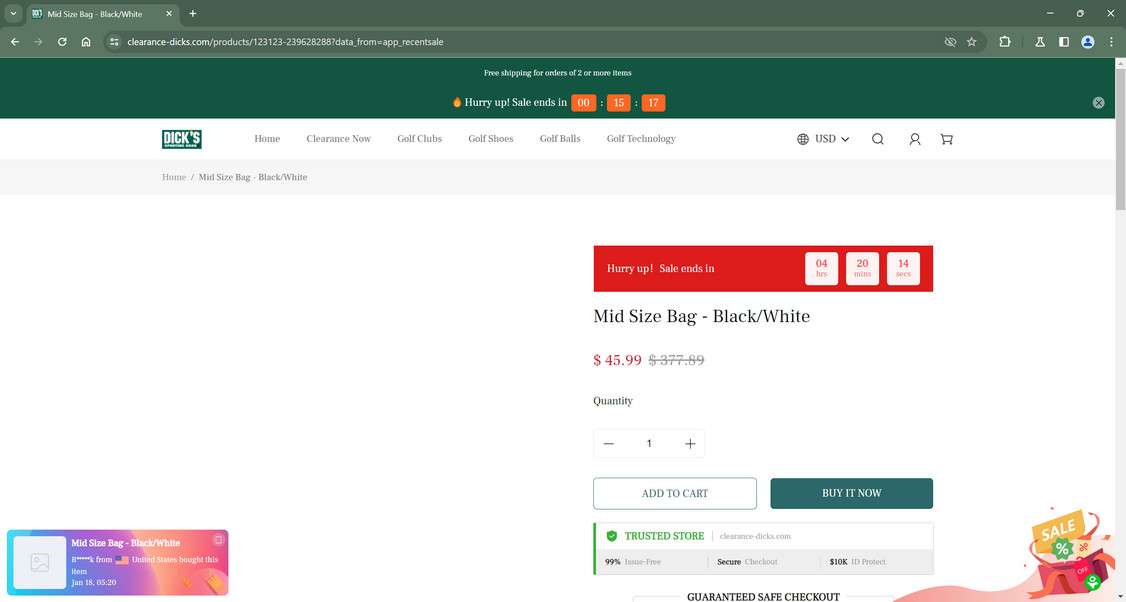Image resolution: width=1126 pixels, height=602 pixels.
Task: Open the green membership widget at bottom right
Action: (1092, 581)
